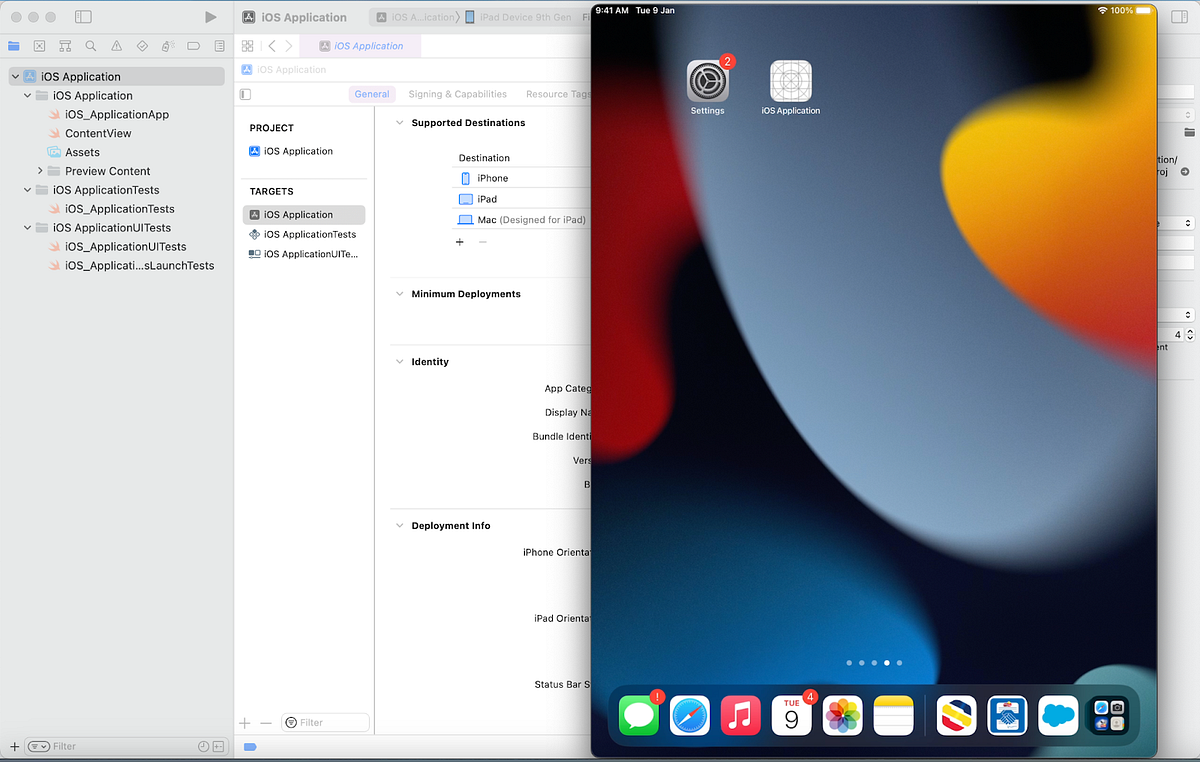Collapse the Supported Destinations section
Image resolution: width=1200 pixels, height=762 pixels.
[x=399, y=122]
